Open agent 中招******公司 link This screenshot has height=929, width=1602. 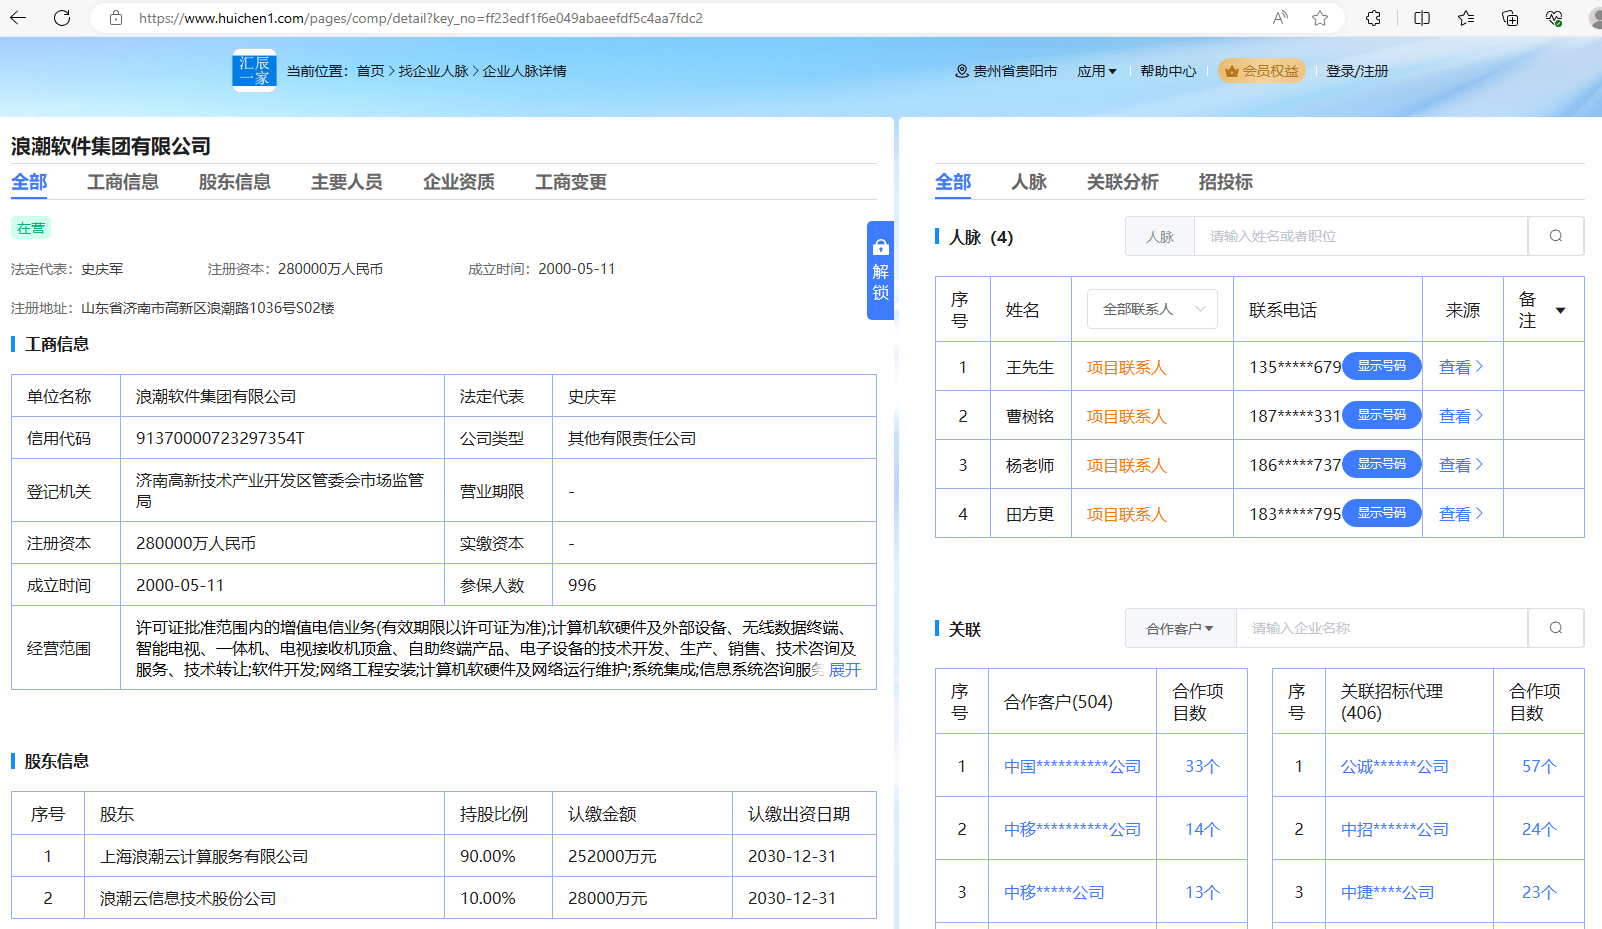(x=1394, y=829)
